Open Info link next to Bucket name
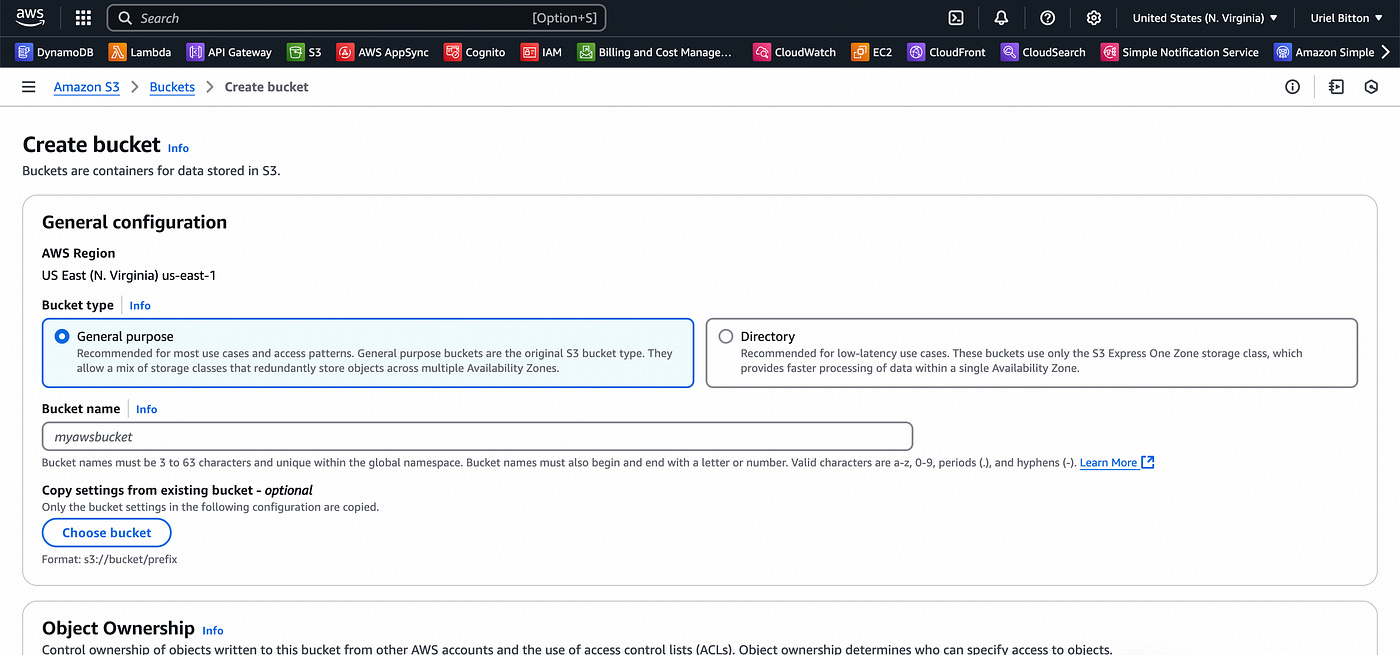 click(146, 409)
